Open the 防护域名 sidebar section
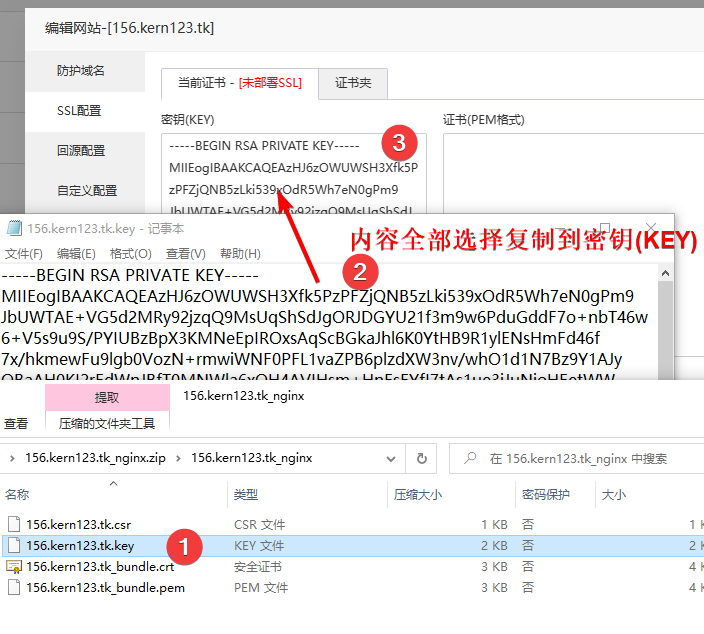704x634 pixels. tap(81, 71)
